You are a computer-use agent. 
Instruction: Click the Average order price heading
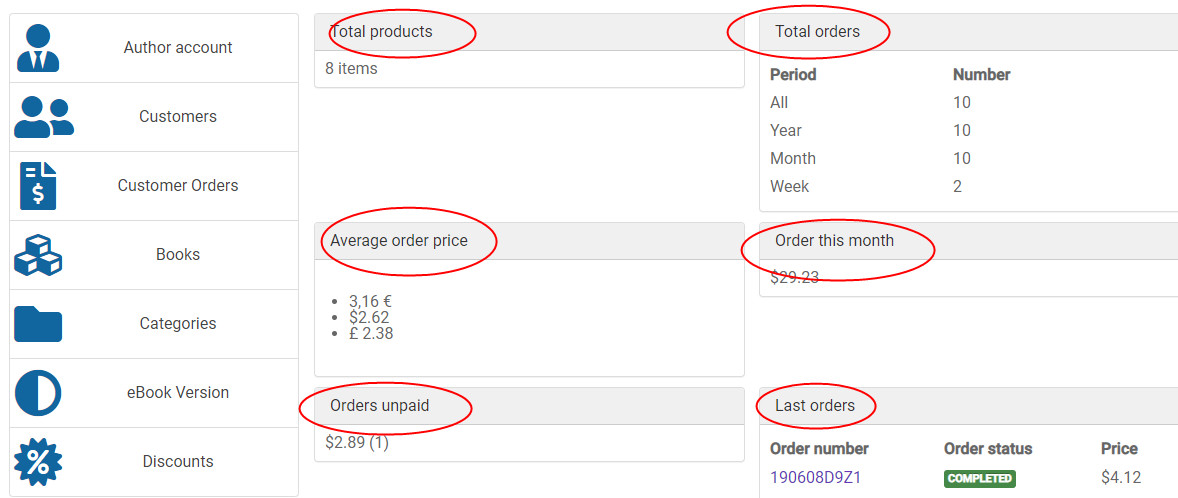pyautogui.click(x=399, y=241)
